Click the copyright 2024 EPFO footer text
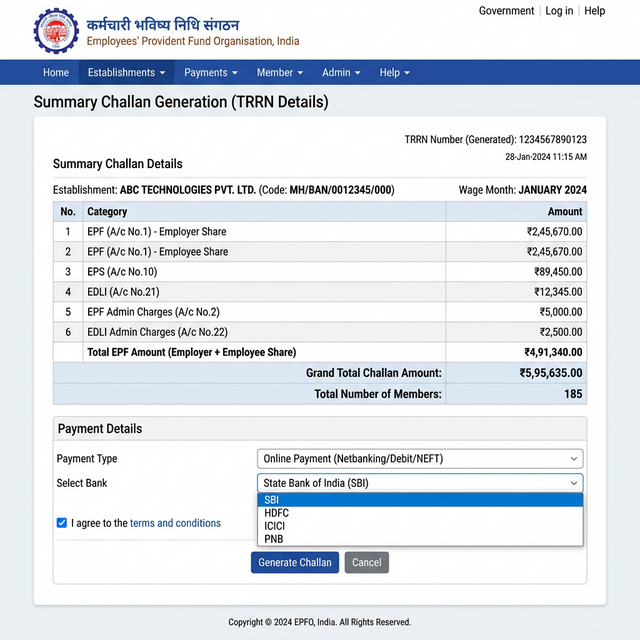640x640 pixels. (x=320, y=622)
